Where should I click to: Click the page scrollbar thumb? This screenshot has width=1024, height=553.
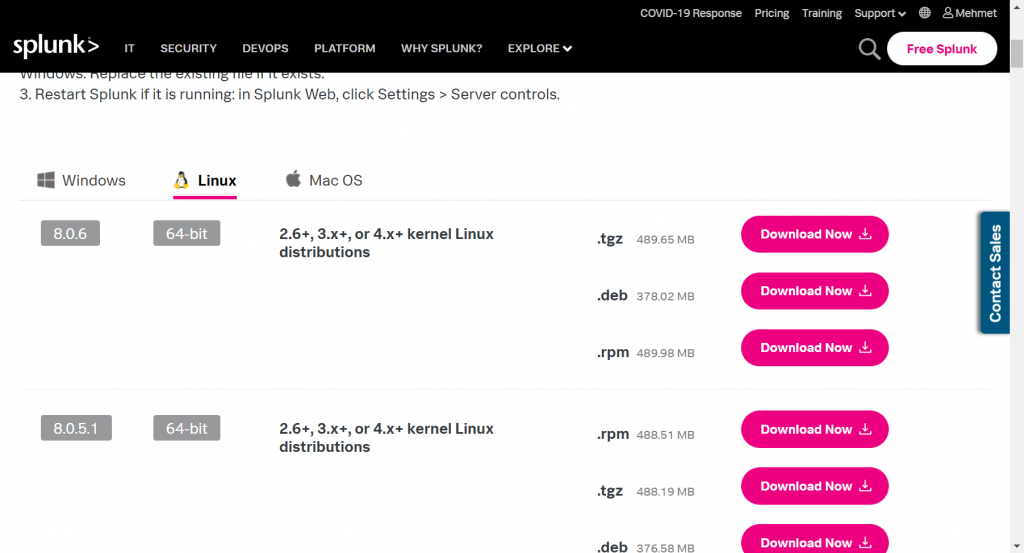(x=1017, y=54)
